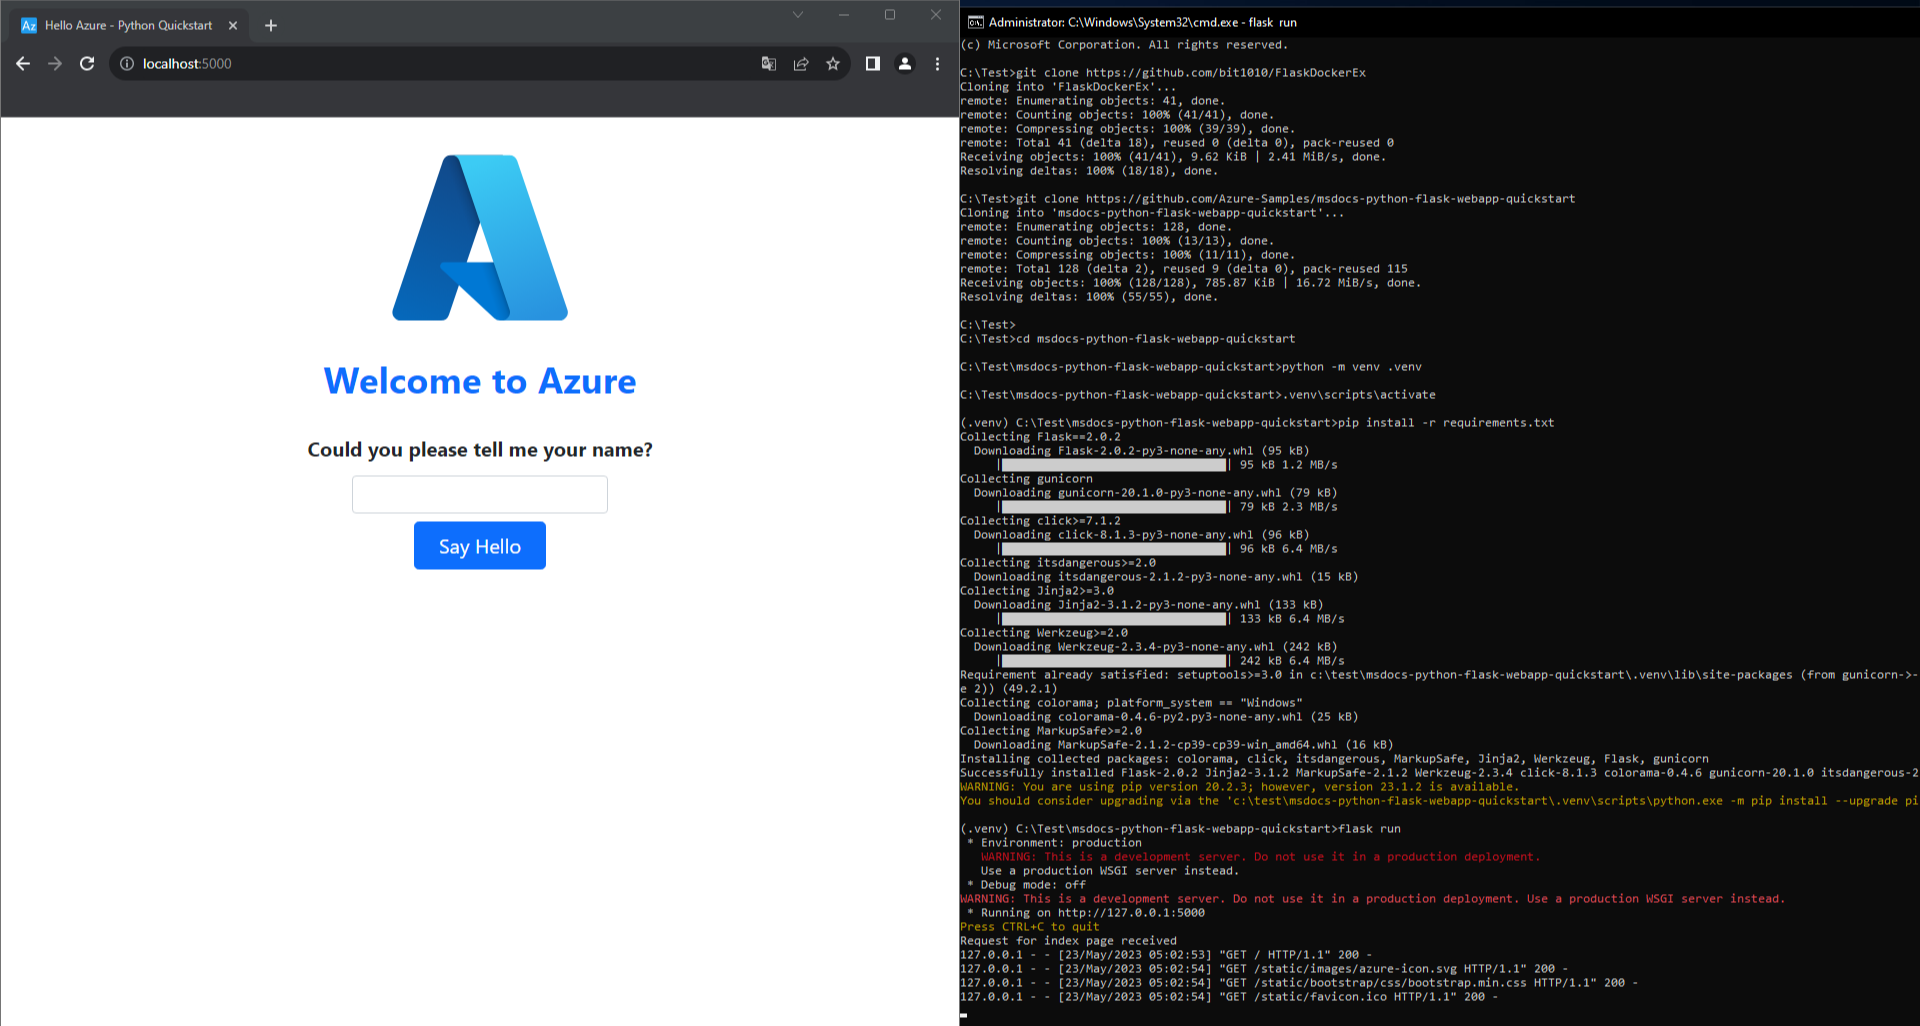Focus the name input field
This screenshot has height=1026, width=1920.
(x=480, y=494)
